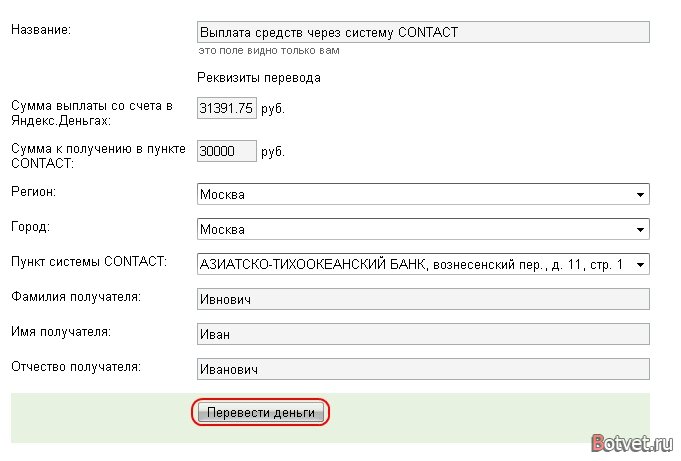Click the 'Перевести деньги' button
Image resolution: width=681 pixels, height=461 pixels.
tap(261, 412)
